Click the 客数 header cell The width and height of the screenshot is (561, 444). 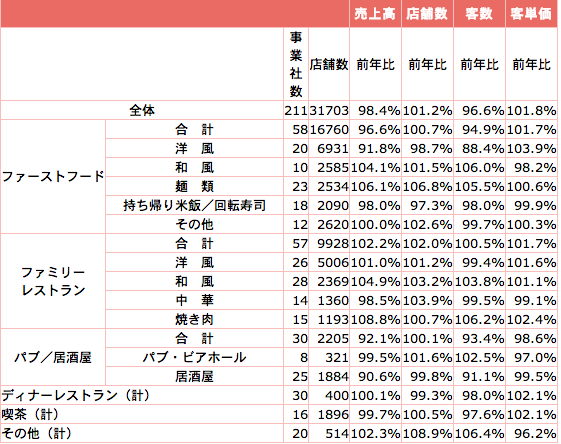[479, 14]
